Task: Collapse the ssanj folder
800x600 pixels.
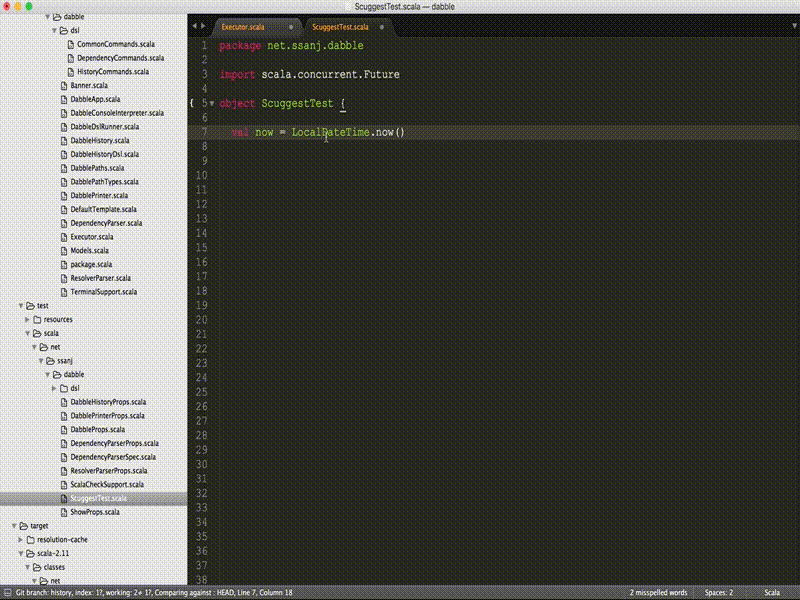Action: point(41,361)
